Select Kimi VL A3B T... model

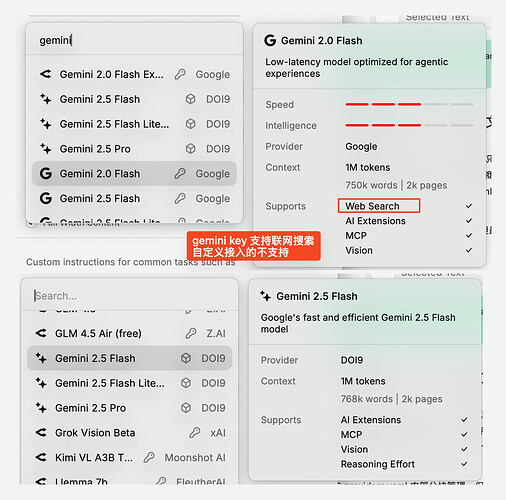(x=130, y=457)
